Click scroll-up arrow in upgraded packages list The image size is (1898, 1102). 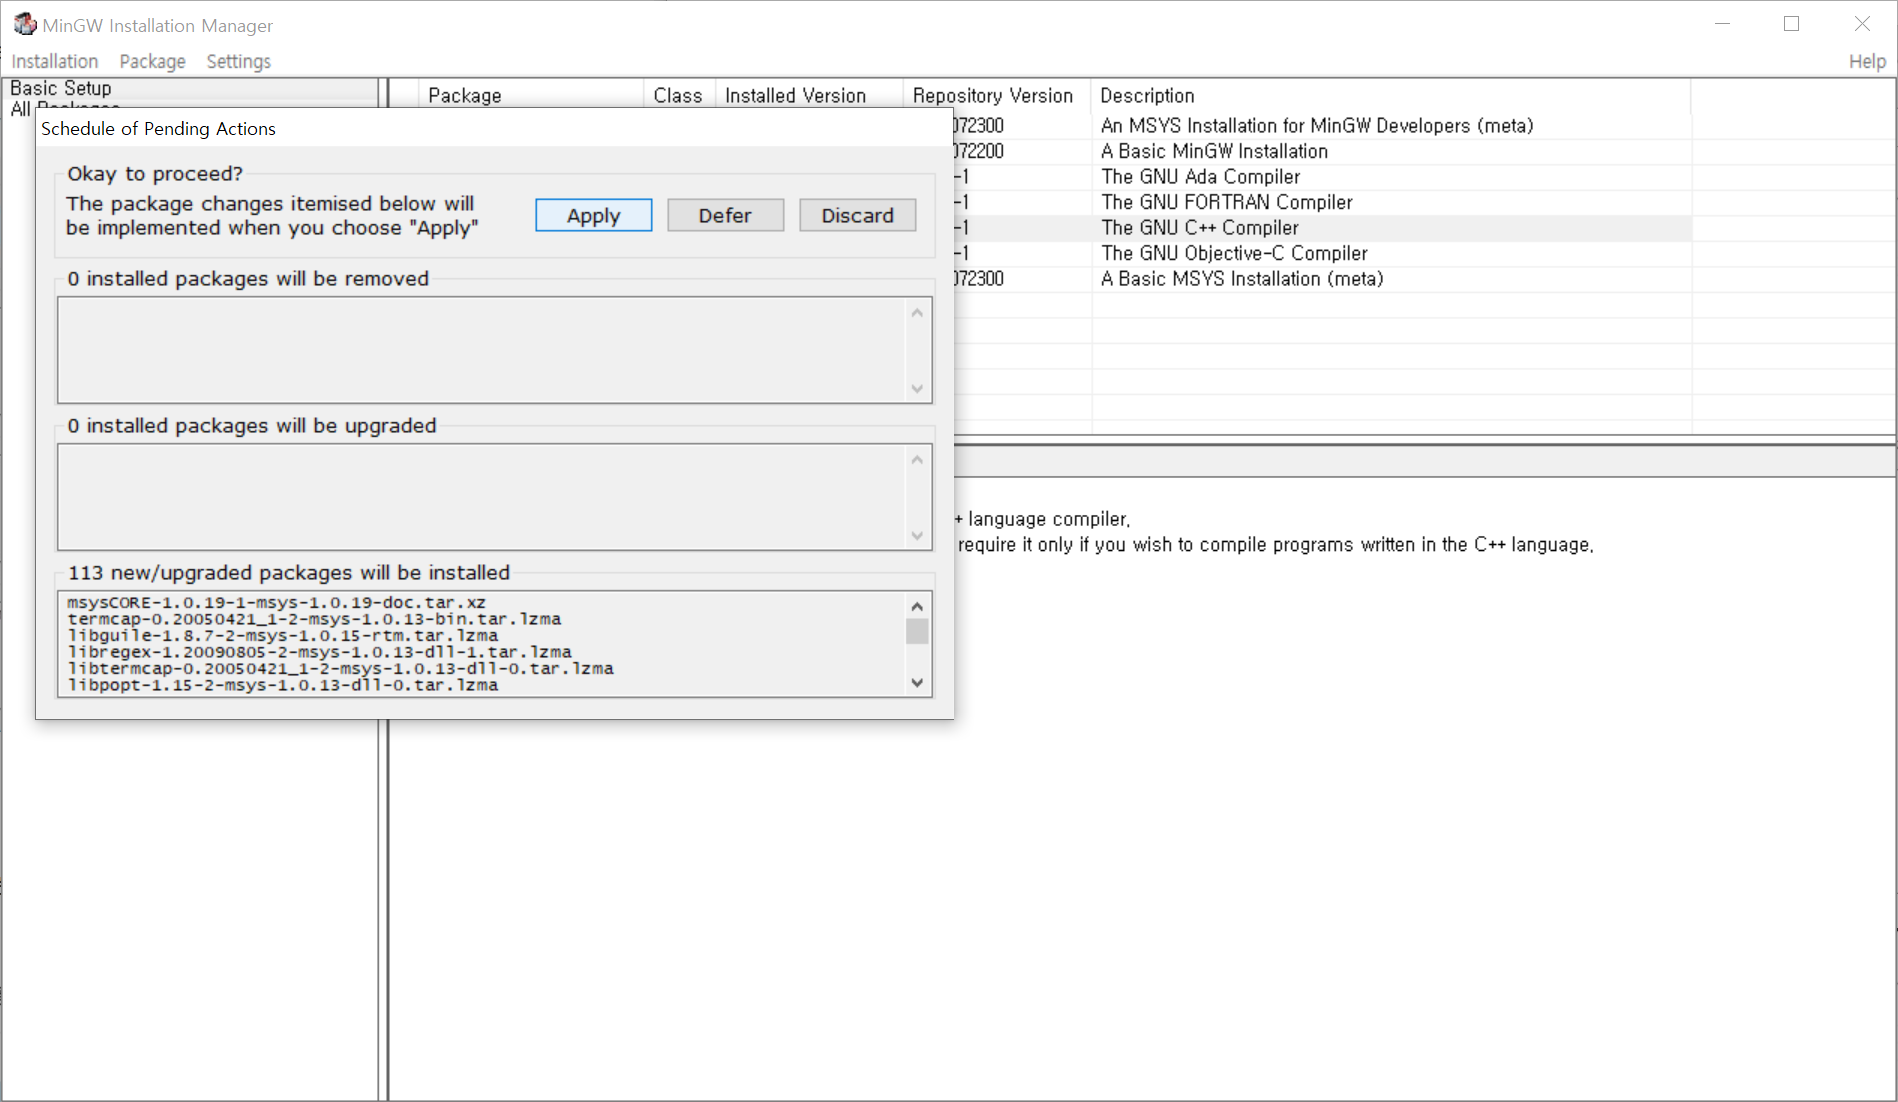coord(917,459)
